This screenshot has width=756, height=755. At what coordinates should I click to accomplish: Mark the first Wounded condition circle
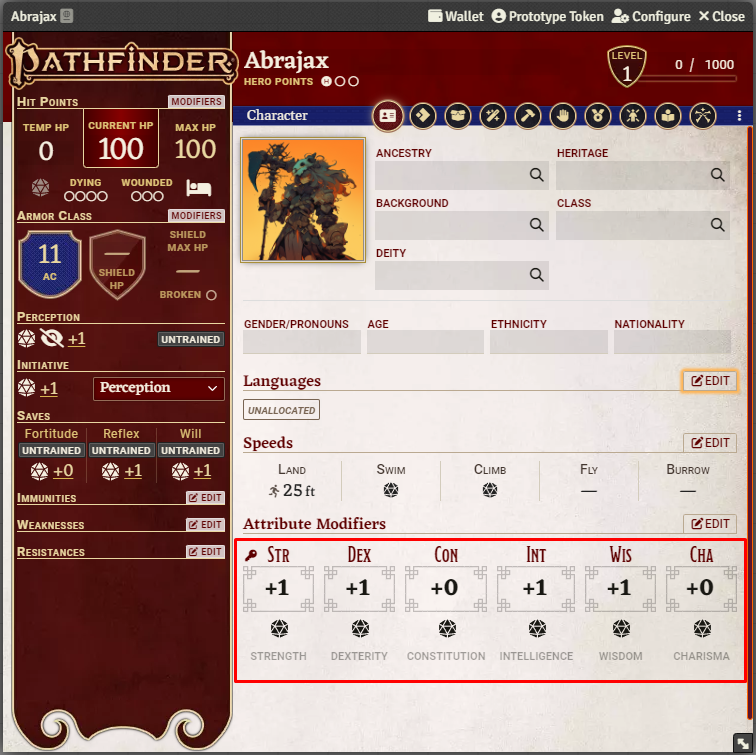tap(136, 197)
